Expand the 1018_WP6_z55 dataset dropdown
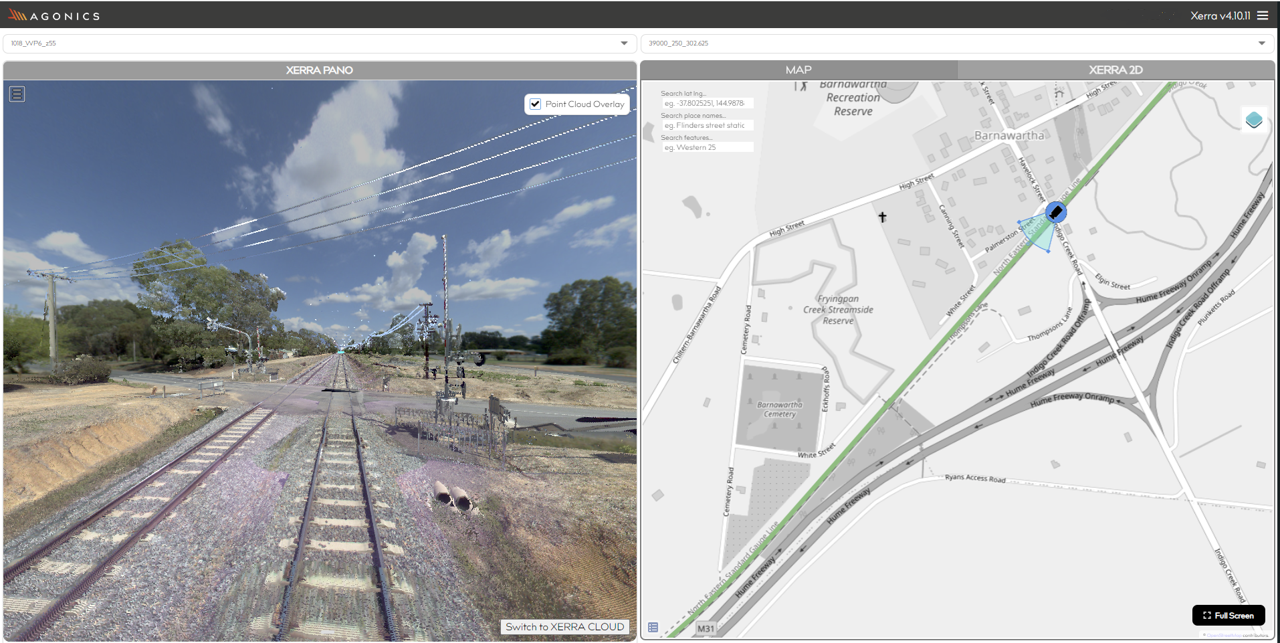 point(319,44)
